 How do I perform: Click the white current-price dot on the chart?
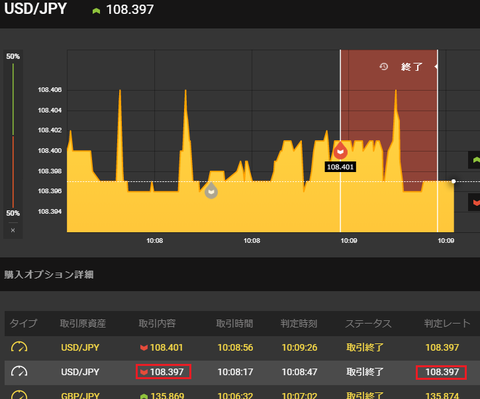pyautogui.click(x=454, y=181)
